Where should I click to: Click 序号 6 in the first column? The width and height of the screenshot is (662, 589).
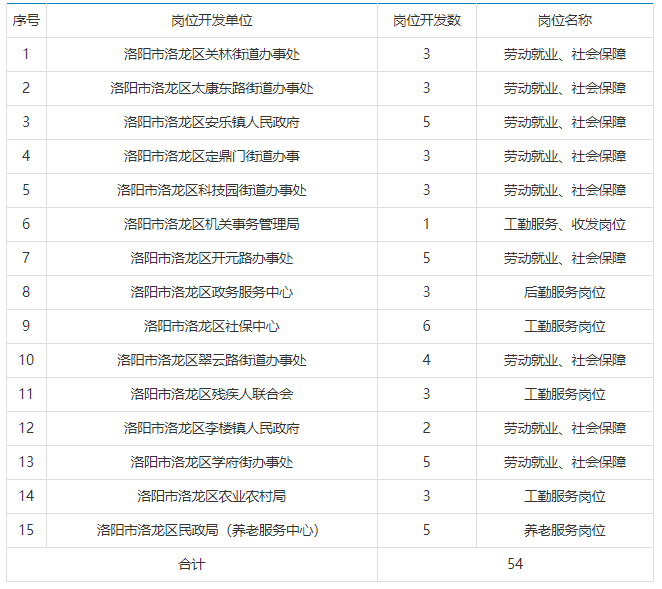coord(26,224)
